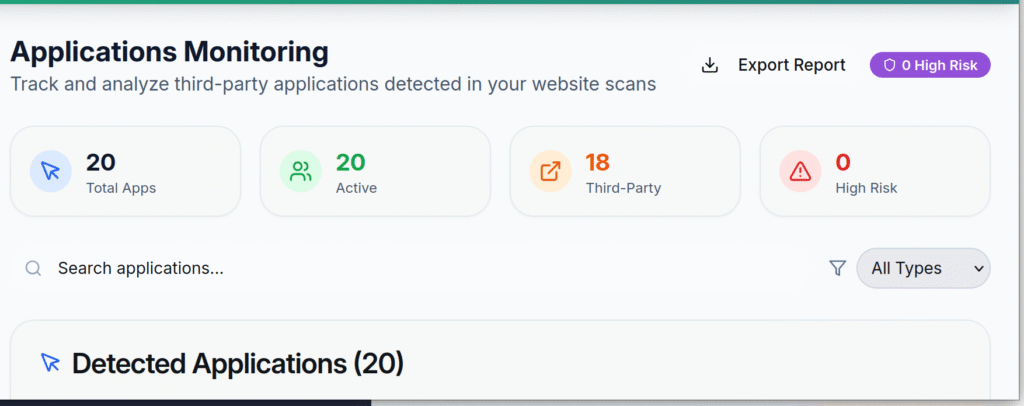This screenshot has width=1024, height=406.
Task: Click the purple 0 High Risk badge
Action: coord(930,66)
